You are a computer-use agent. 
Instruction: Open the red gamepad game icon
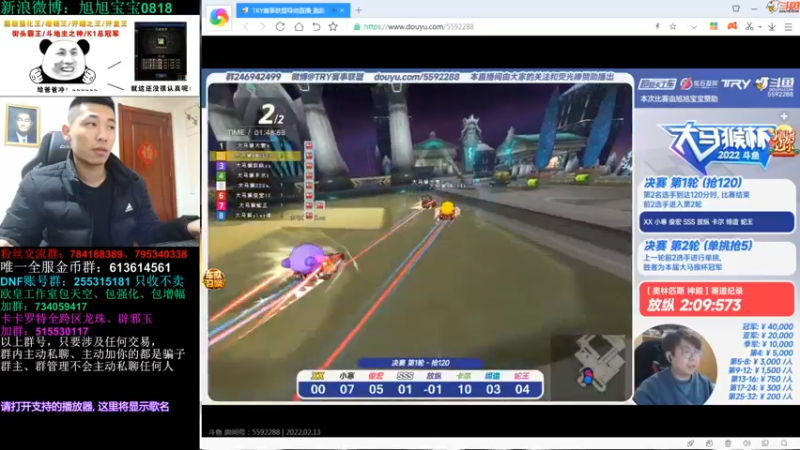point(732,26)
